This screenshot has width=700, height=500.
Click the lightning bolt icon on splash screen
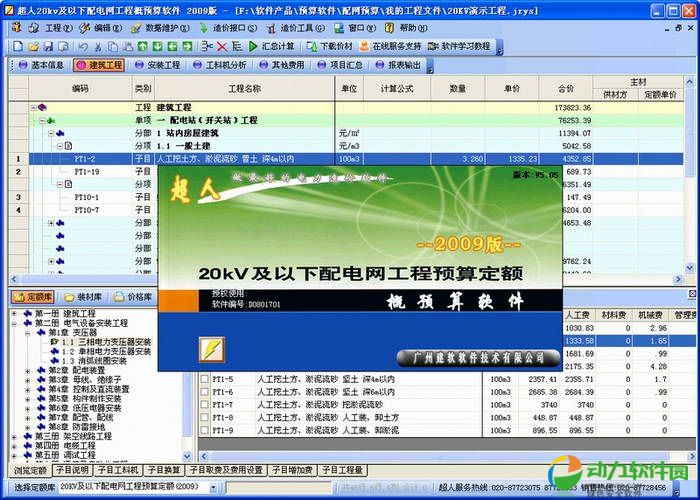coord(211,349)
